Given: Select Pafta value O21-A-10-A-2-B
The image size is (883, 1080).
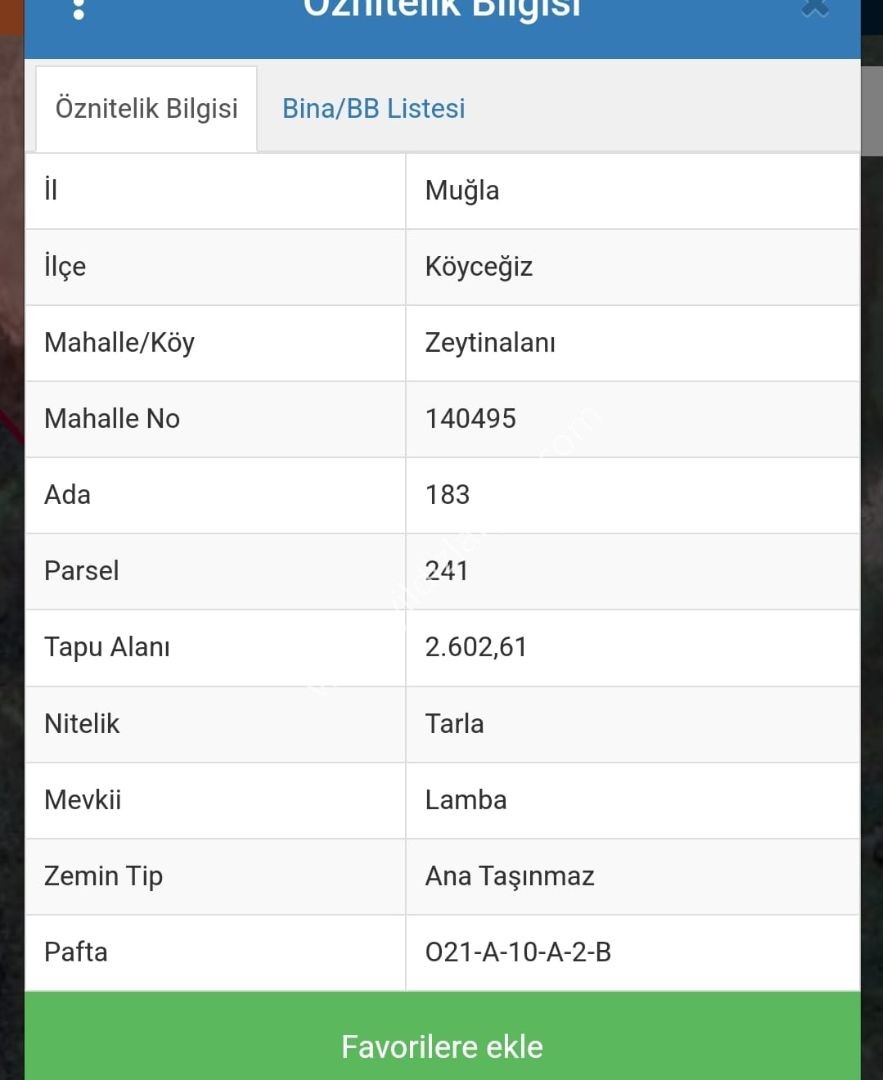Looking at the screenshot, I should coord(518,953).
